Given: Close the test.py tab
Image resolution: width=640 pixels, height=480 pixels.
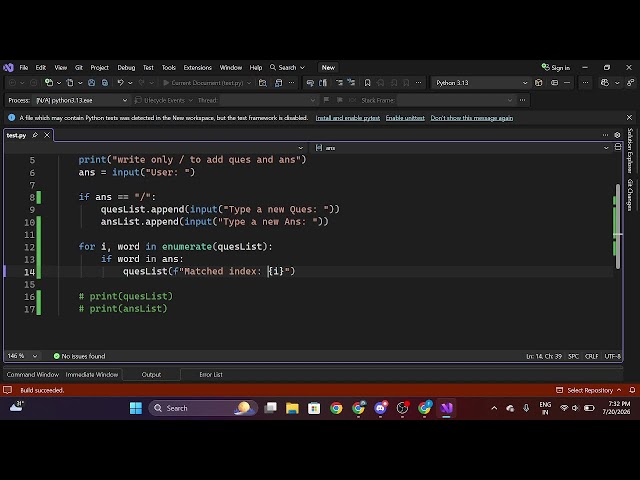Looking at the screenshot, I should coord(47,135).
